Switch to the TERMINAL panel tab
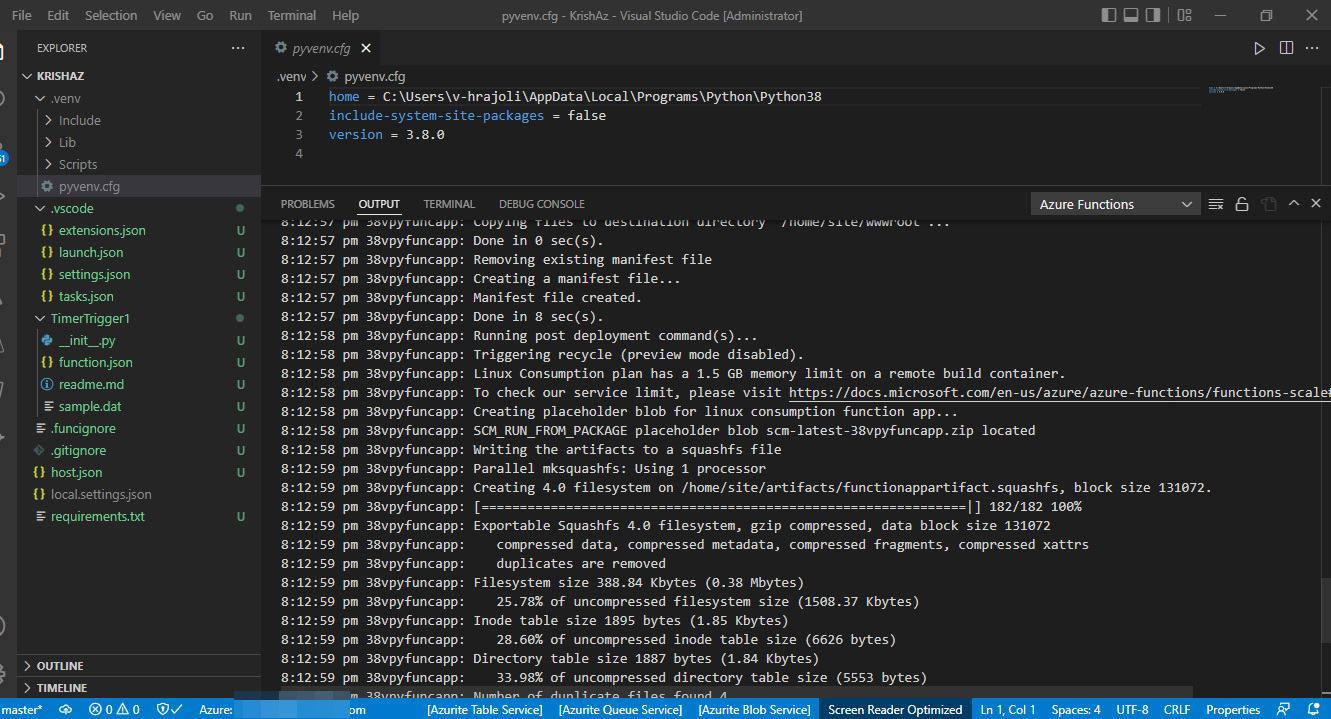 pos(449,204)
